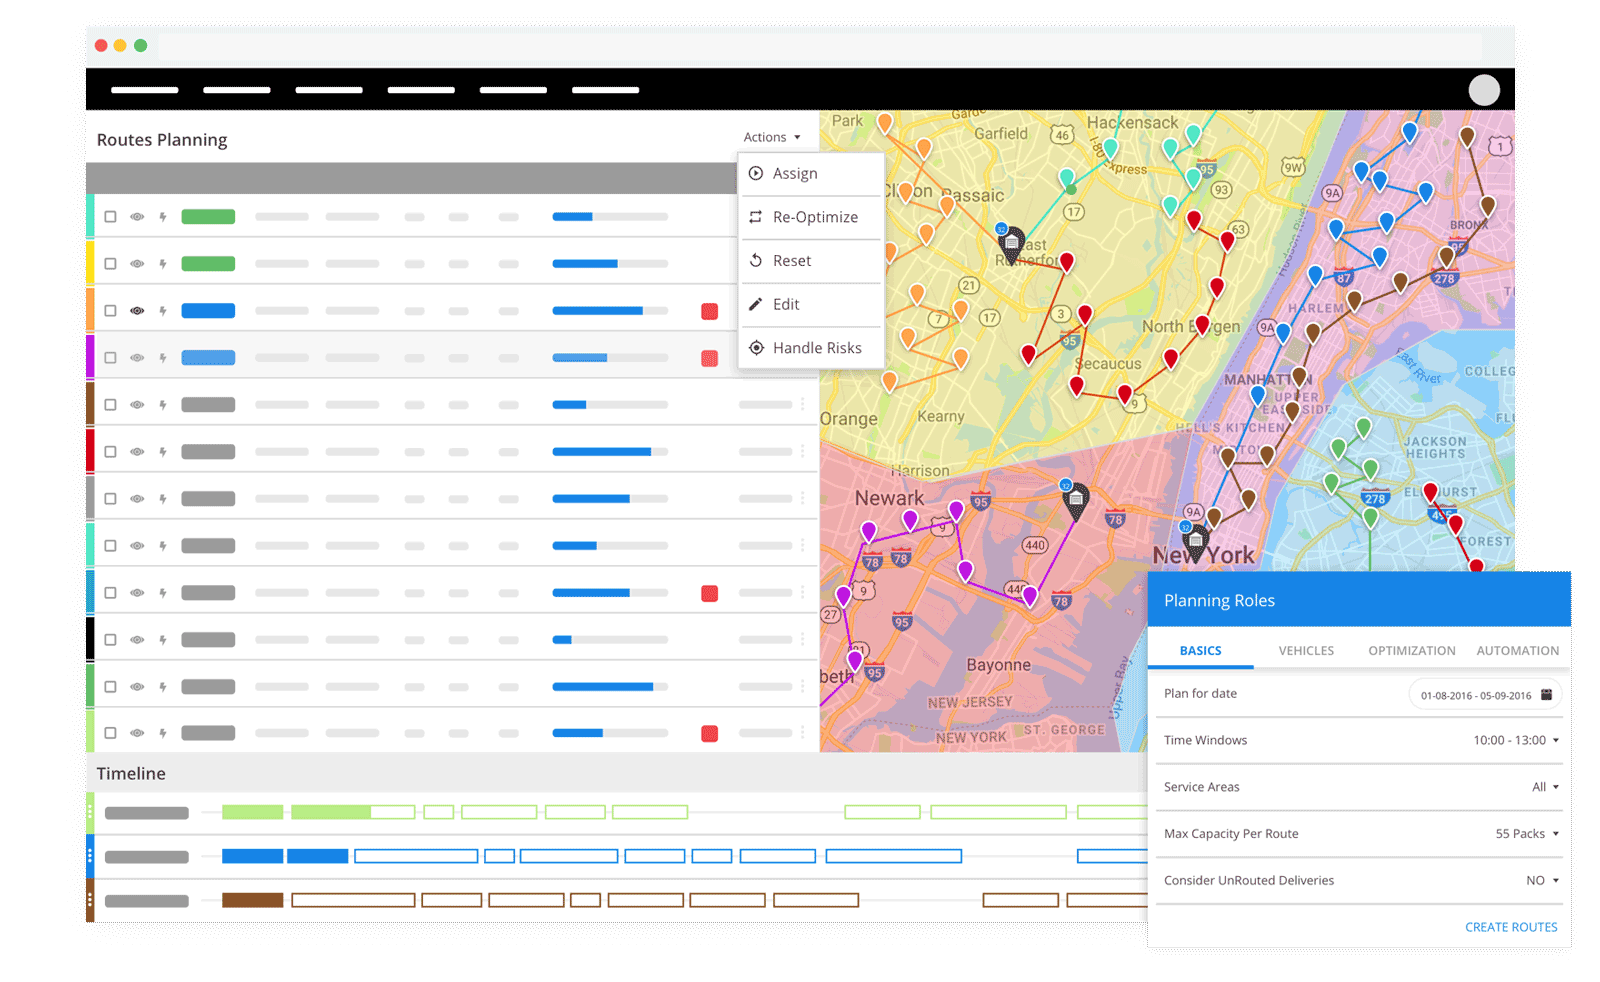Click the red risk indicator in the purple-marked row
This screenshot has width=1600, height=982.
pos(710,358)
